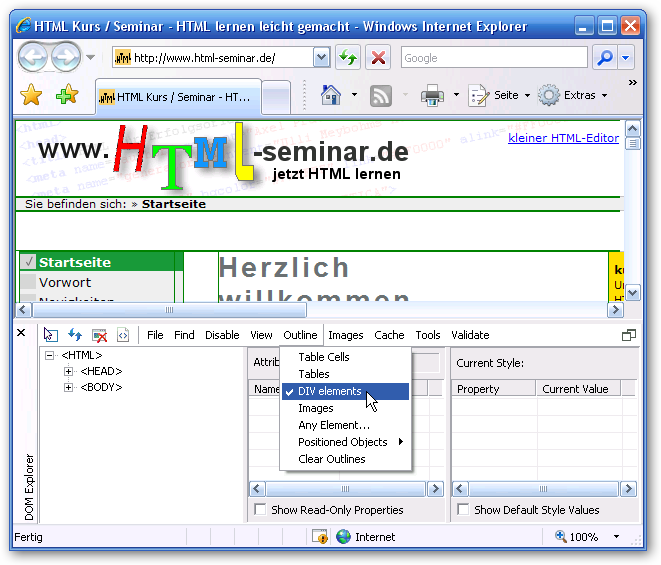Click the Print icon
This screenshot has height=565, width=661.
pos(433,95)
